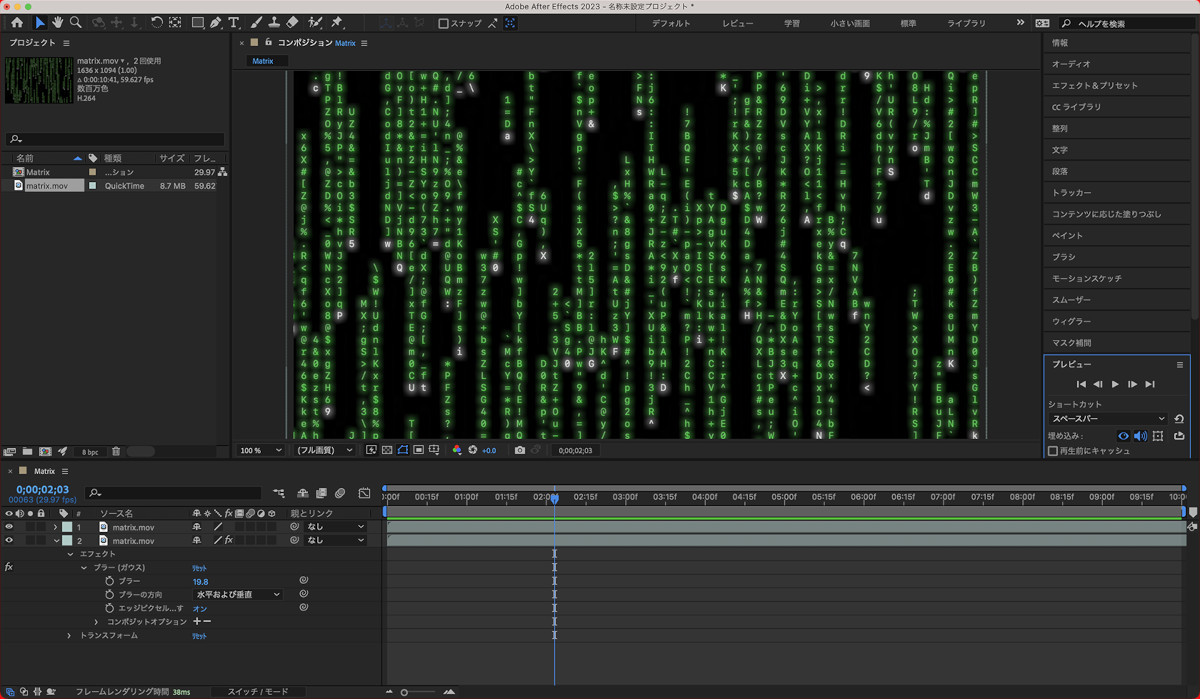
Task: Click リセット for the ブラー (ガウス) effect
Action: [x=199, y=568]
